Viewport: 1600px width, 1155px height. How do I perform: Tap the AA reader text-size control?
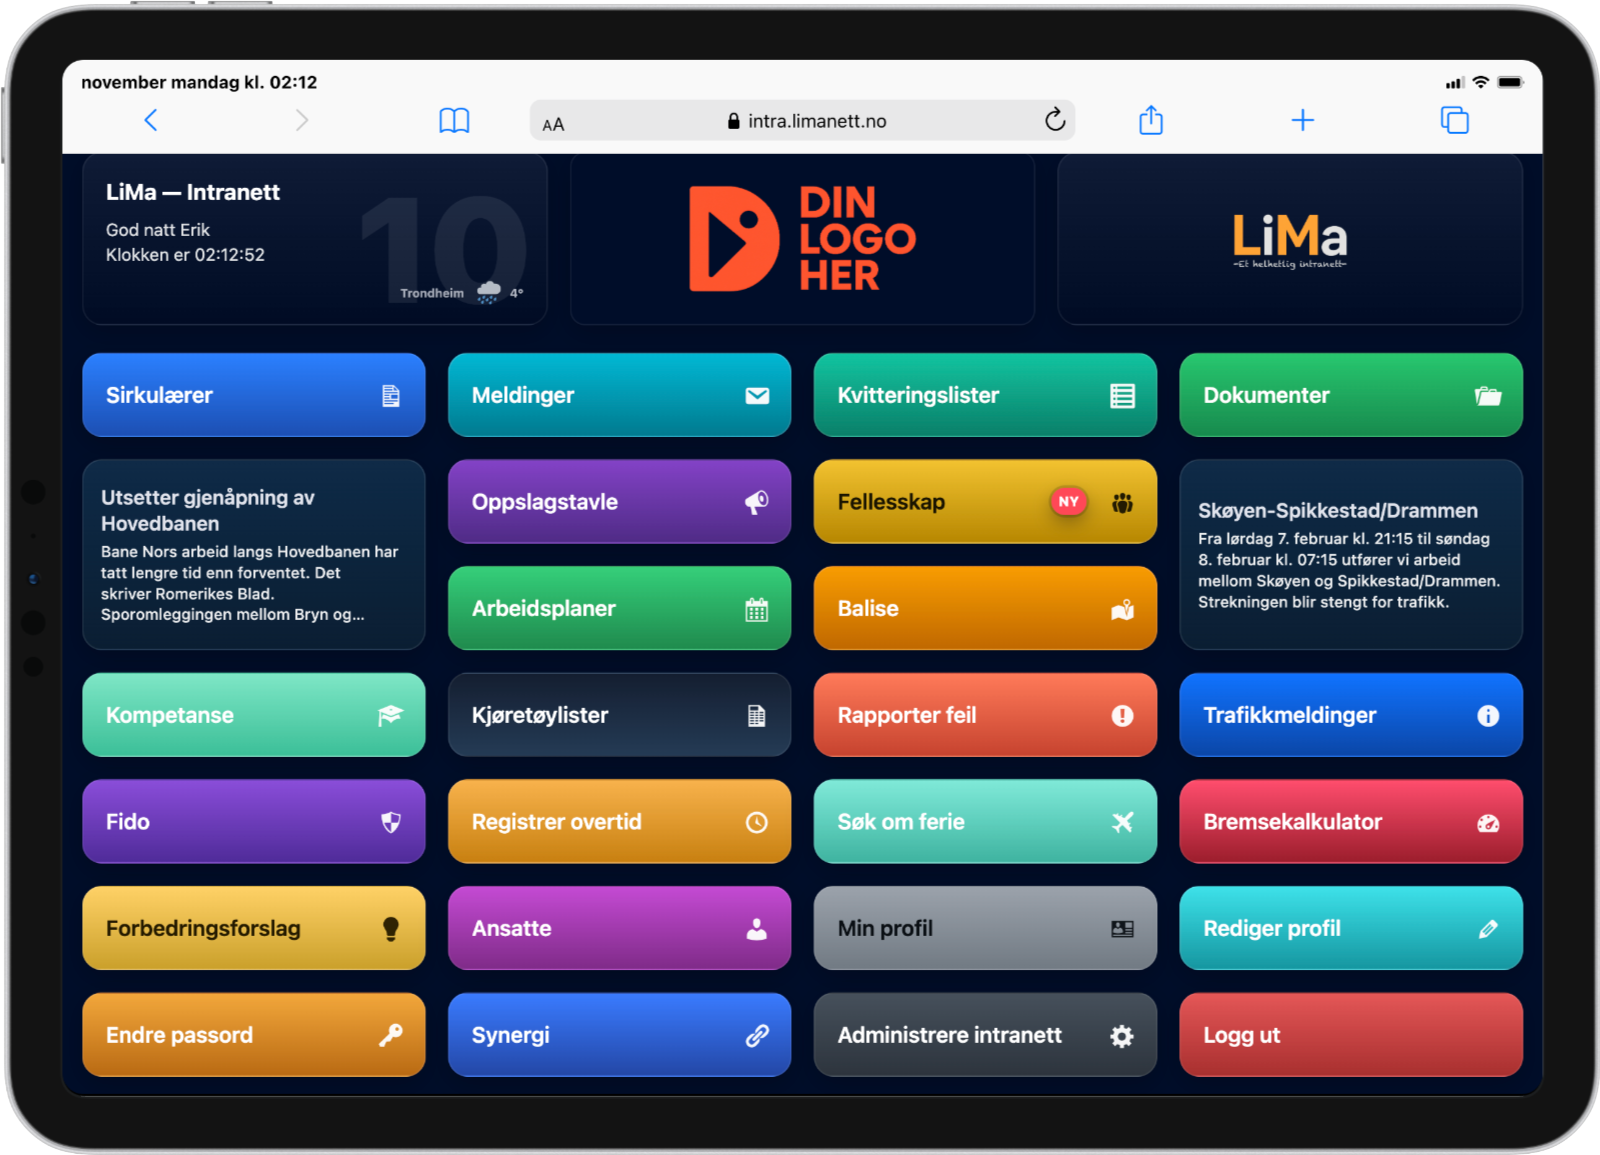[x=553, y=124]
